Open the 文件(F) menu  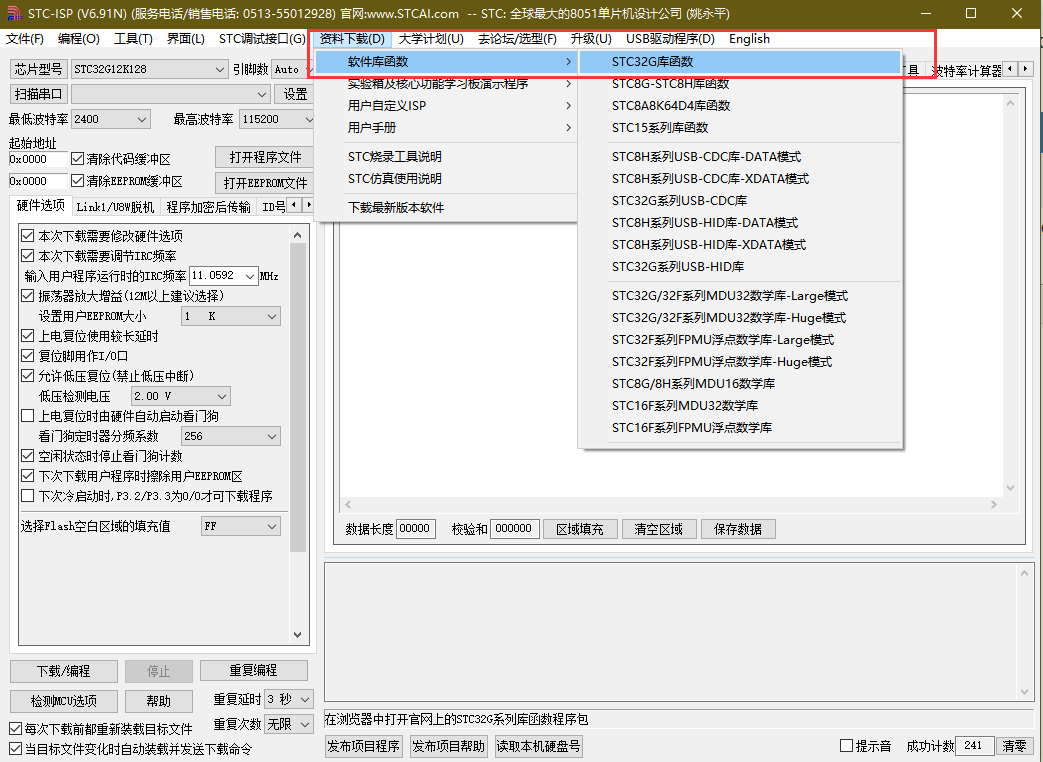coord(25,39)
